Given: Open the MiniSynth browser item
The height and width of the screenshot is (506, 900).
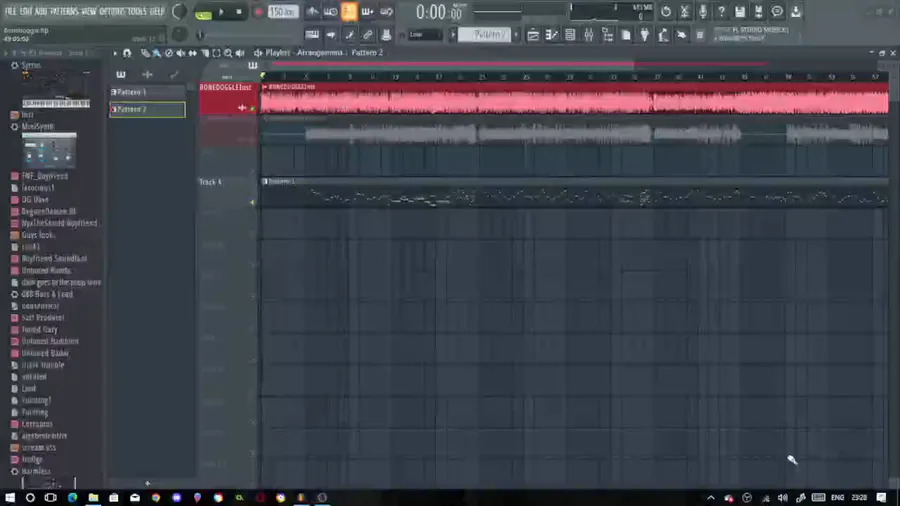Looking at the screenshot, I should coord(38,126).
